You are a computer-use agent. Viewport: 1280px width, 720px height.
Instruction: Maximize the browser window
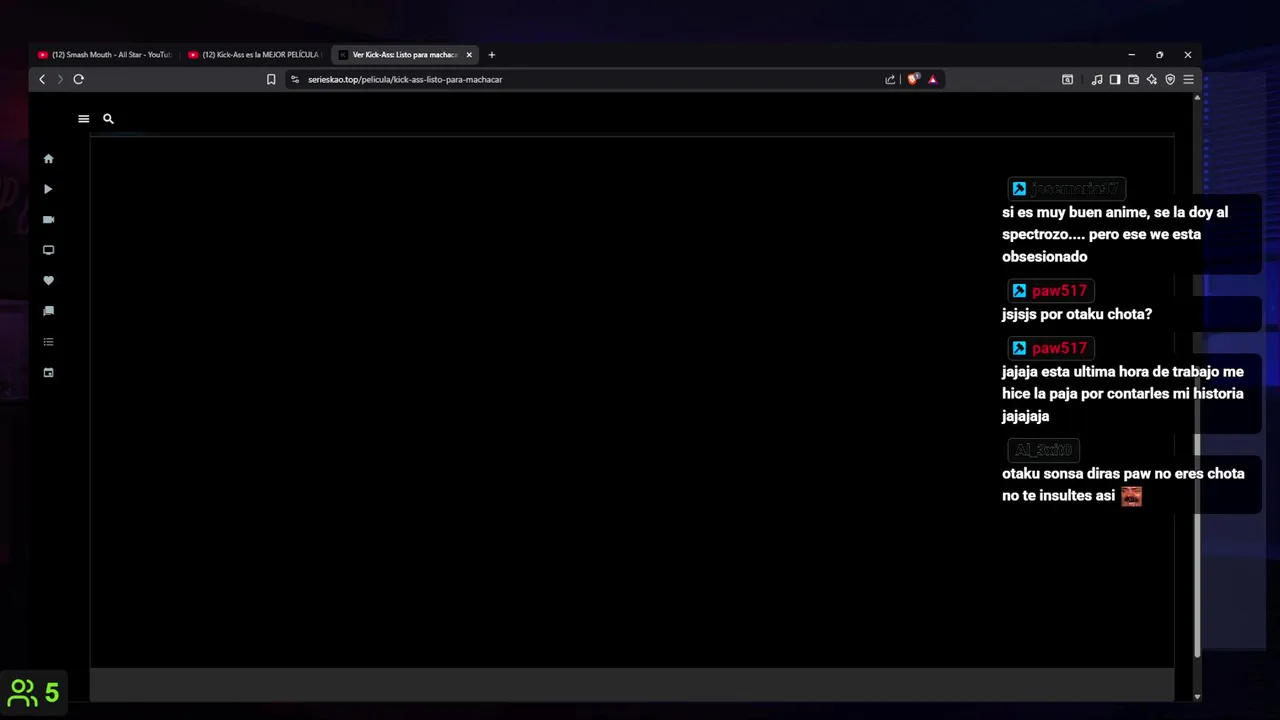(1159, 55)
